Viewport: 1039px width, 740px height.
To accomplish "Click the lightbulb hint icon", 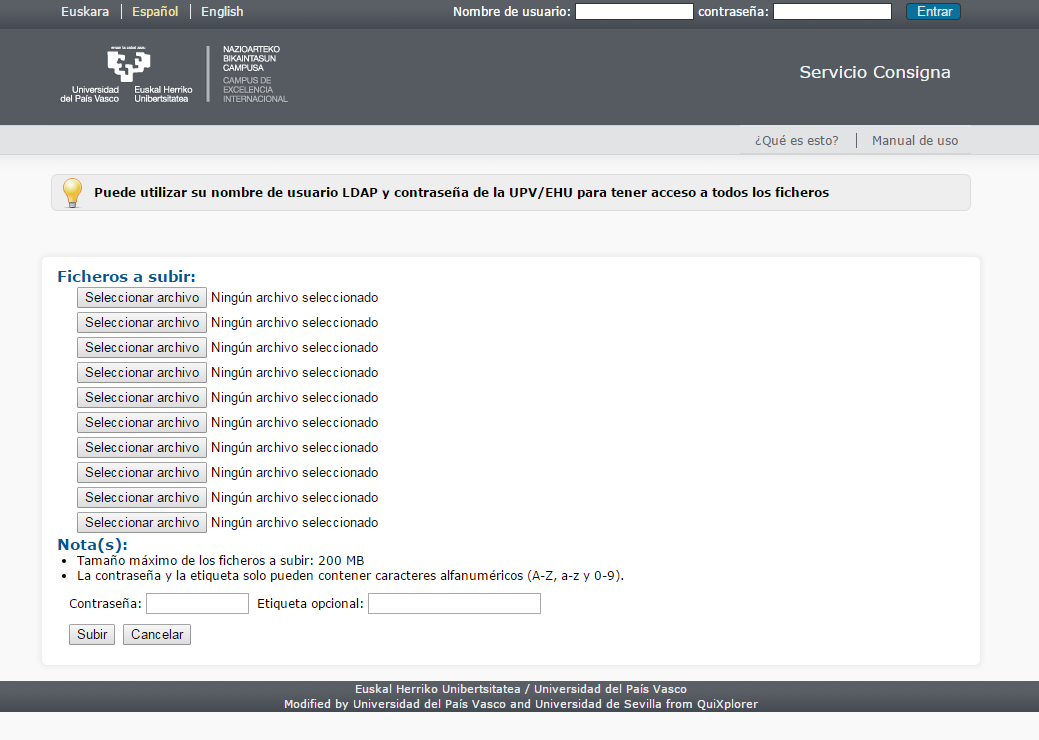I will click(72, 192).
